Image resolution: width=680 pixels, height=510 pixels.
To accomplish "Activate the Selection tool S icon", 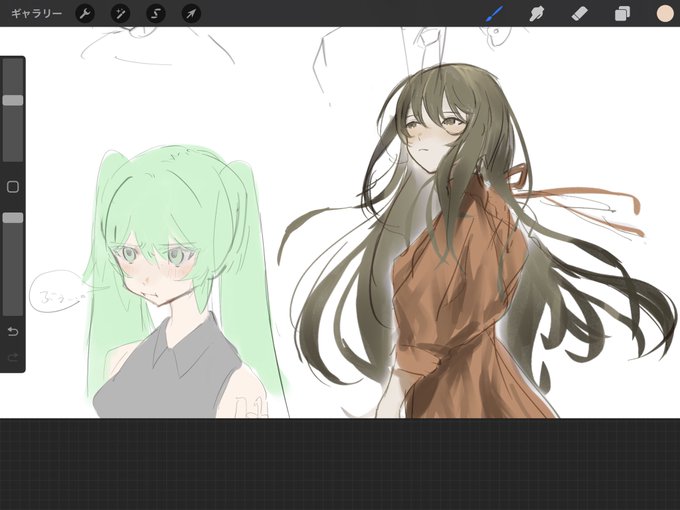I will click(156, 13).
